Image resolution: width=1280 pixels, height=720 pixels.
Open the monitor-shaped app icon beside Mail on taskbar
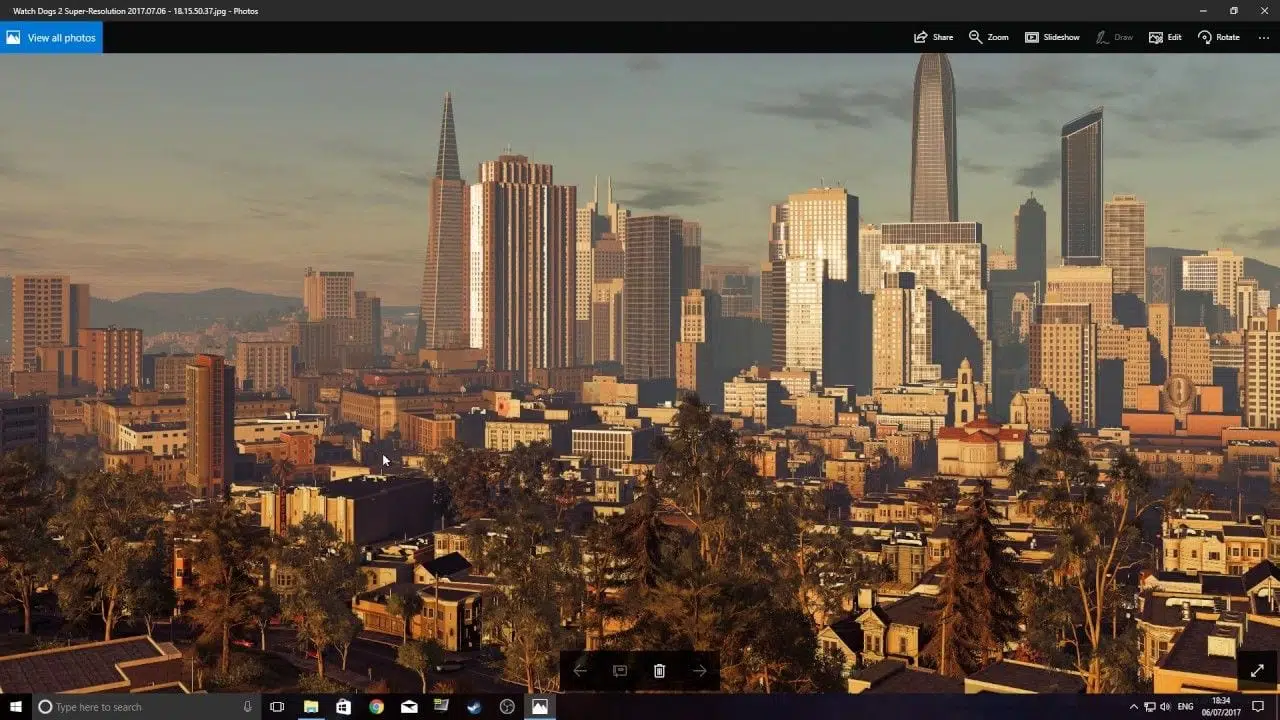pyautogui.click(x=441, y=707)
